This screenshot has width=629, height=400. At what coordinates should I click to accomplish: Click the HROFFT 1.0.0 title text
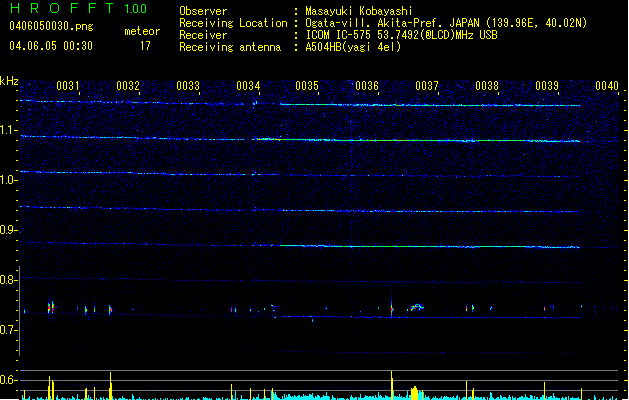pyautogui.click(x=79, y=8)
